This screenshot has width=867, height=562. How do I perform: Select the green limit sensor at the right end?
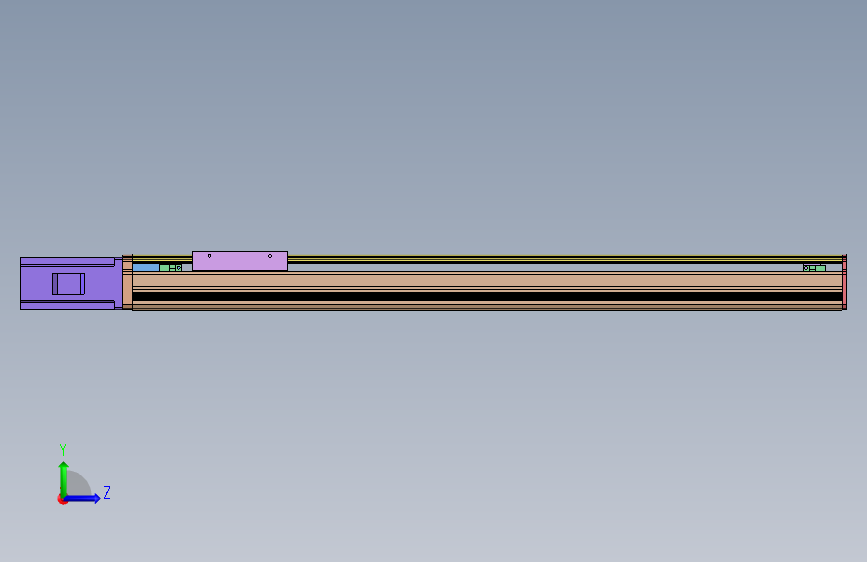pyautogui.click(x=814, y=268)
